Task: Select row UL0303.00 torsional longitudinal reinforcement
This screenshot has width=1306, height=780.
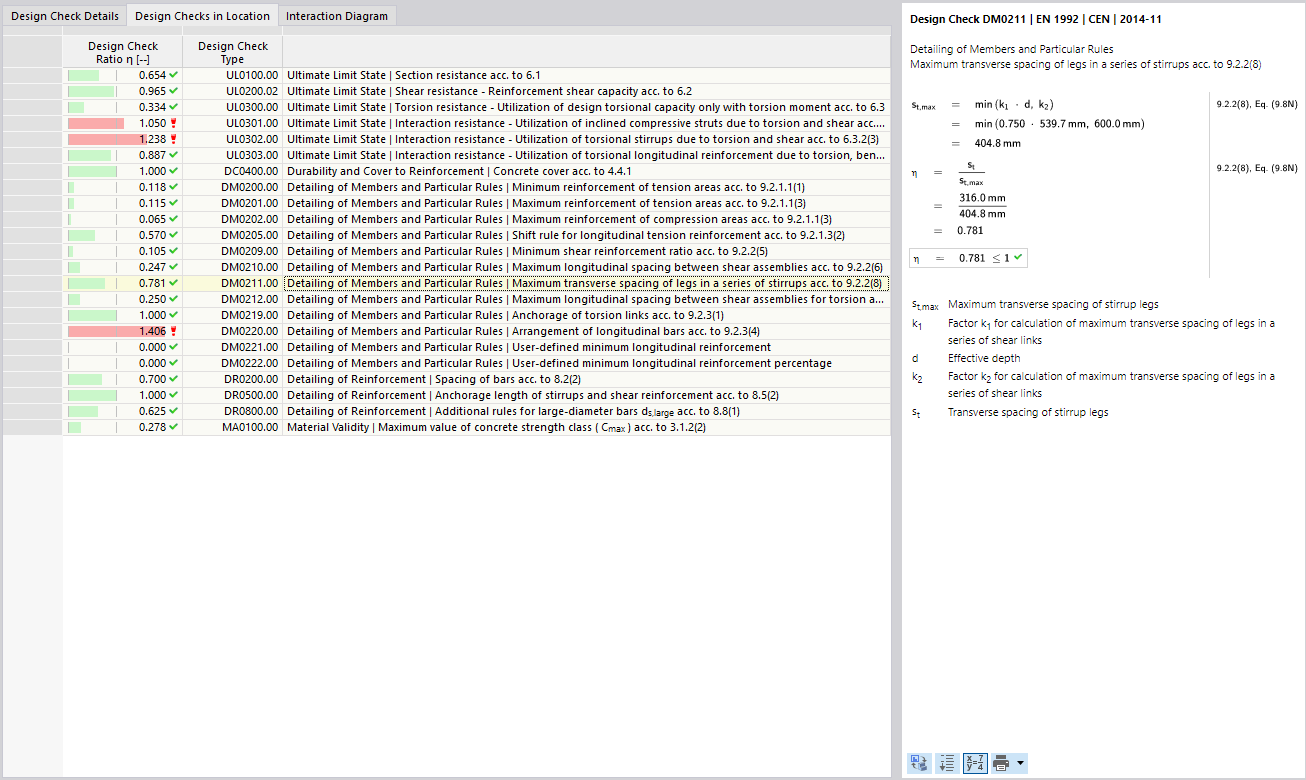Action: click(x=476, y=155)
